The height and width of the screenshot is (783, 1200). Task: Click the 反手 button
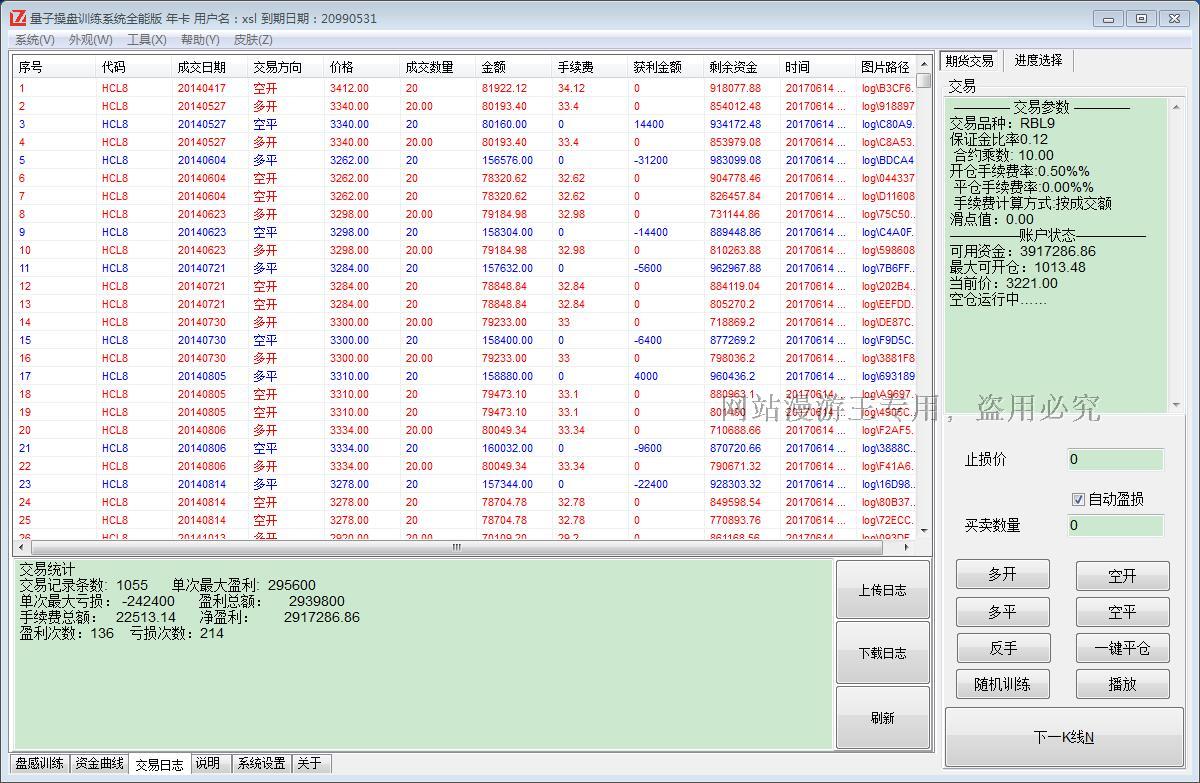click(x=1003, y=648)
